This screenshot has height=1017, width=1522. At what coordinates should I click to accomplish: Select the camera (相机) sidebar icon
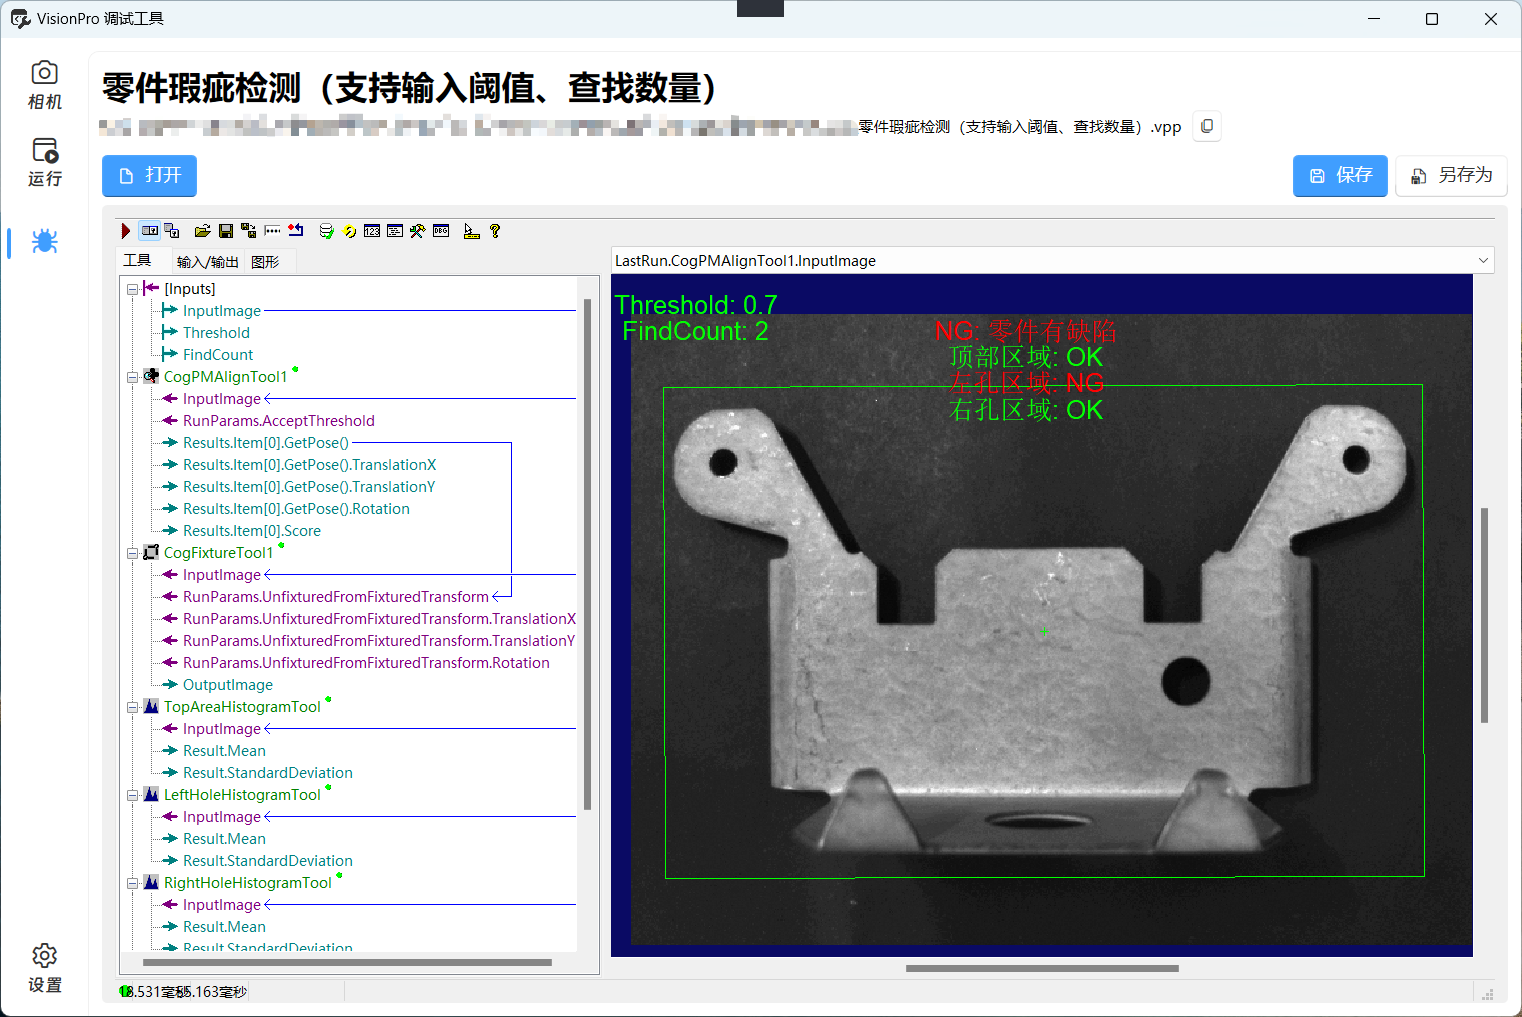(44, 85)
